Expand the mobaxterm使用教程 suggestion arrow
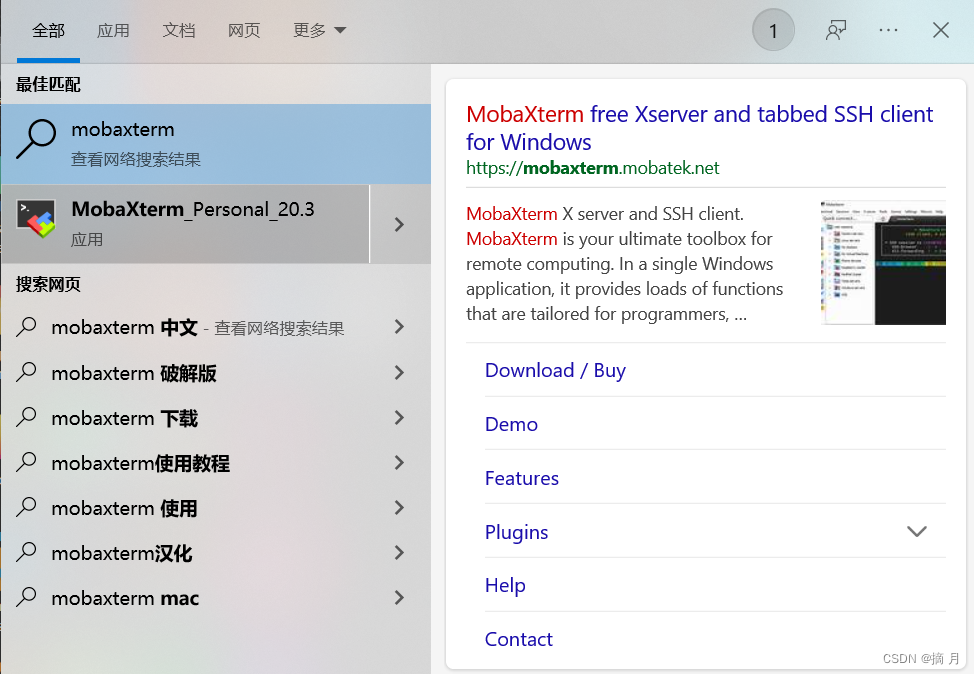Viewport: 974px width, 674px height. 399,463
